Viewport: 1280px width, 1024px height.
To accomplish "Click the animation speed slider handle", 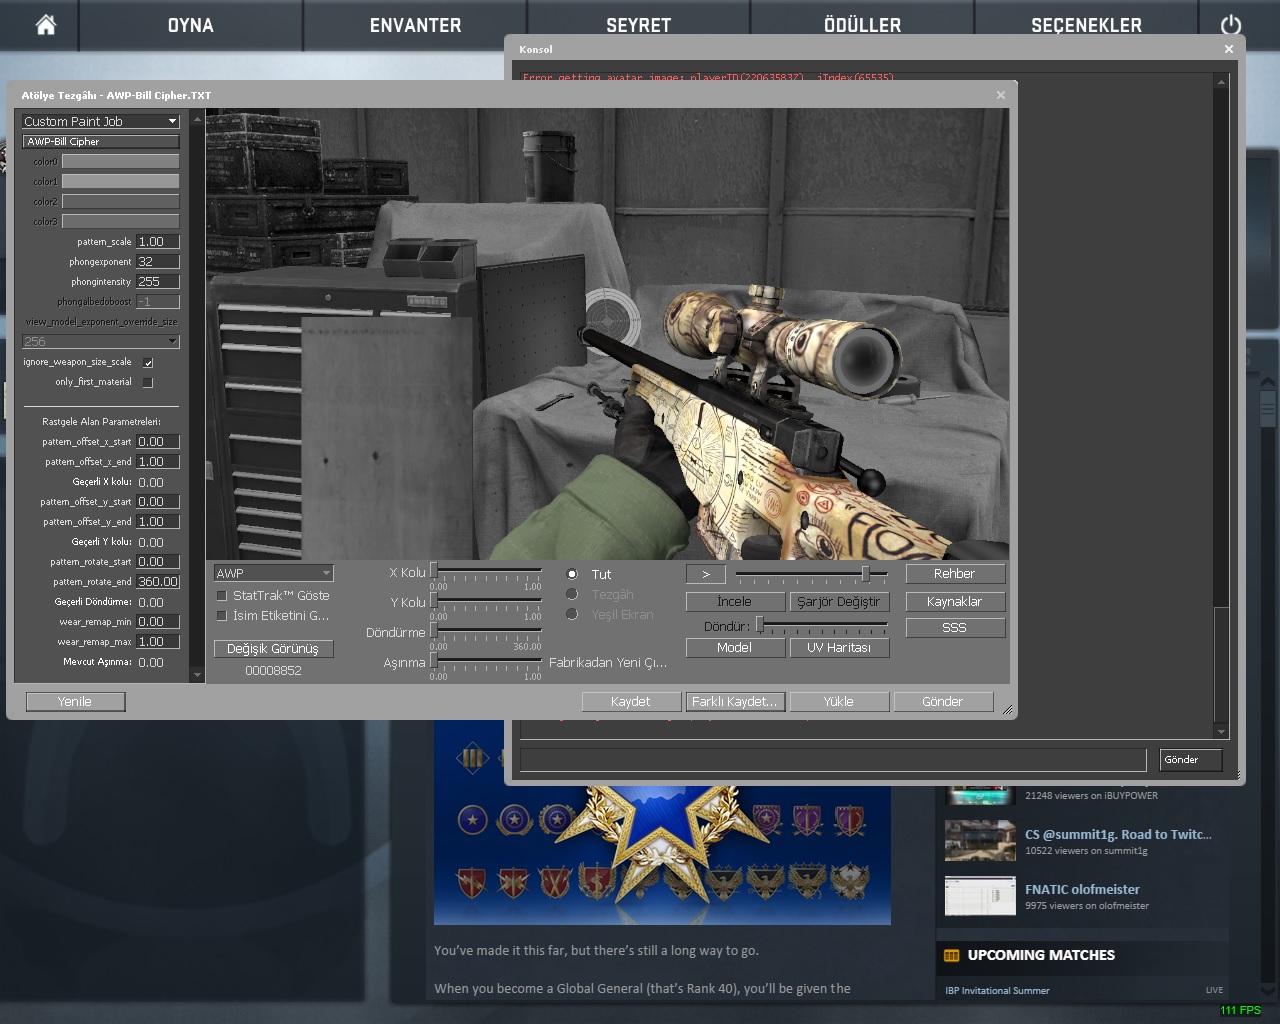I will pyautogui.click(x=866, y=574).
